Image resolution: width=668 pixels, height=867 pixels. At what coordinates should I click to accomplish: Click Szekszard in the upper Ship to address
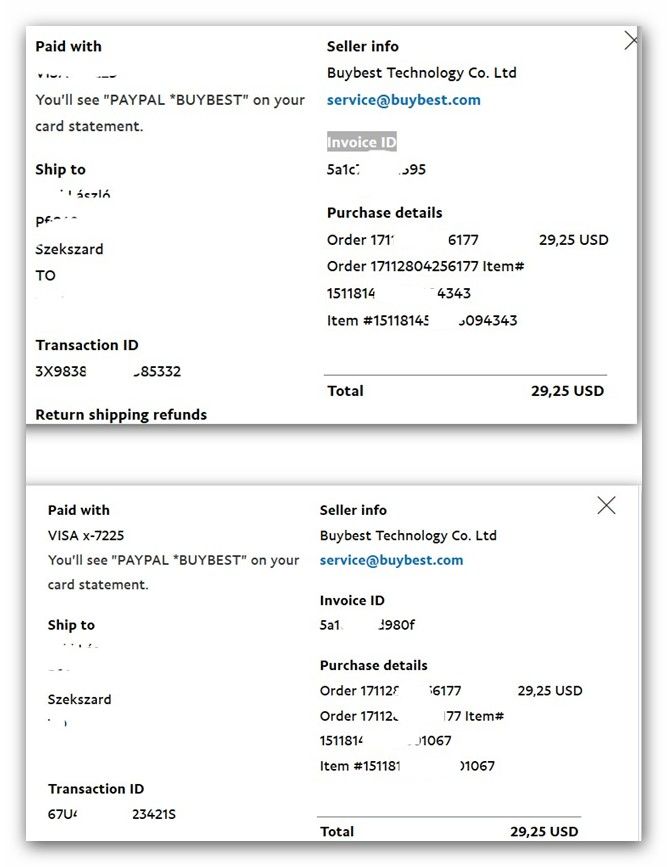tap(69, 249)
